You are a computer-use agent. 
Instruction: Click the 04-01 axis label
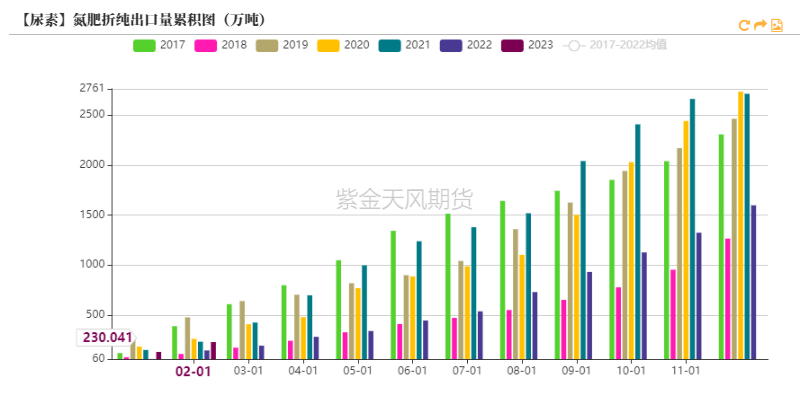(303, 371)
